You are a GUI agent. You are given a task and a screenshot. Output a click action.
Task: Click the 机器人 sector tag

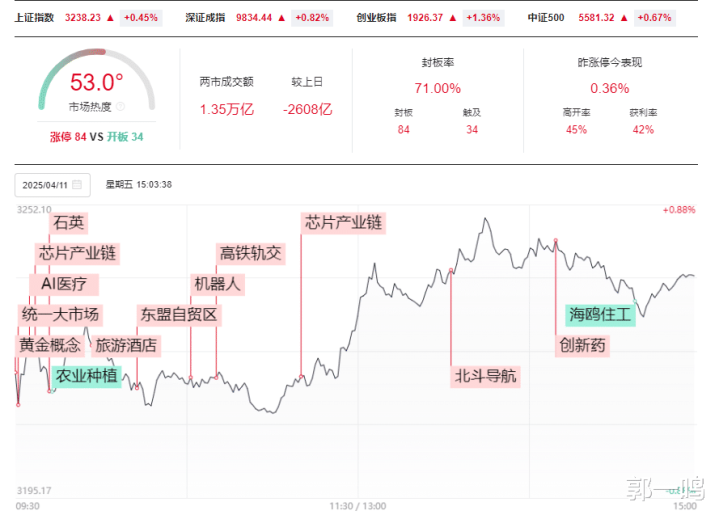point(218,284)
